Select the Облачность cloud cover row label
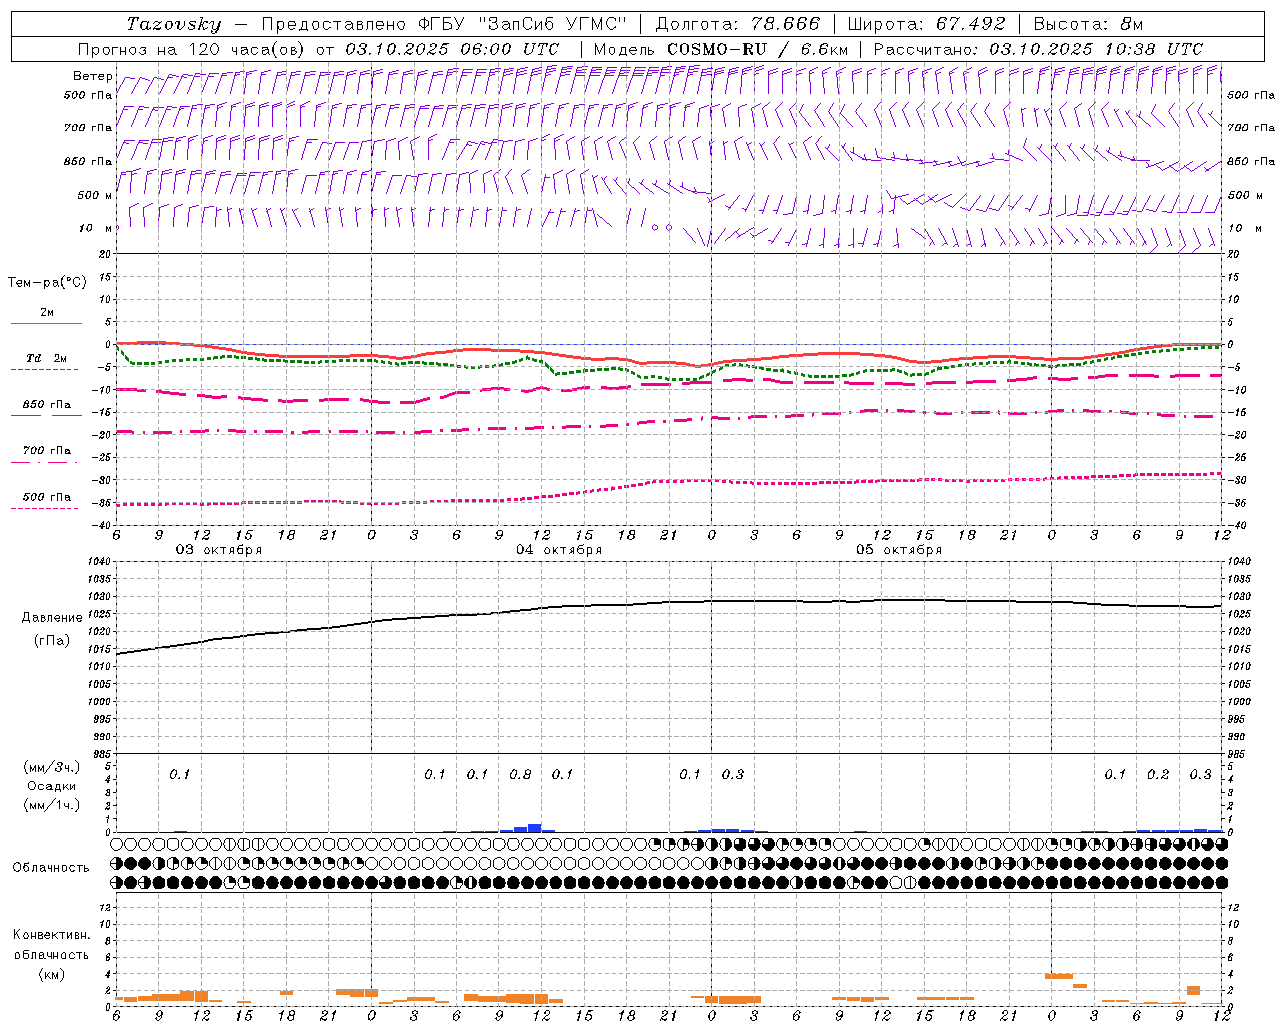This screenshot has height=1024, width=1280. click(x=51, y=867)
